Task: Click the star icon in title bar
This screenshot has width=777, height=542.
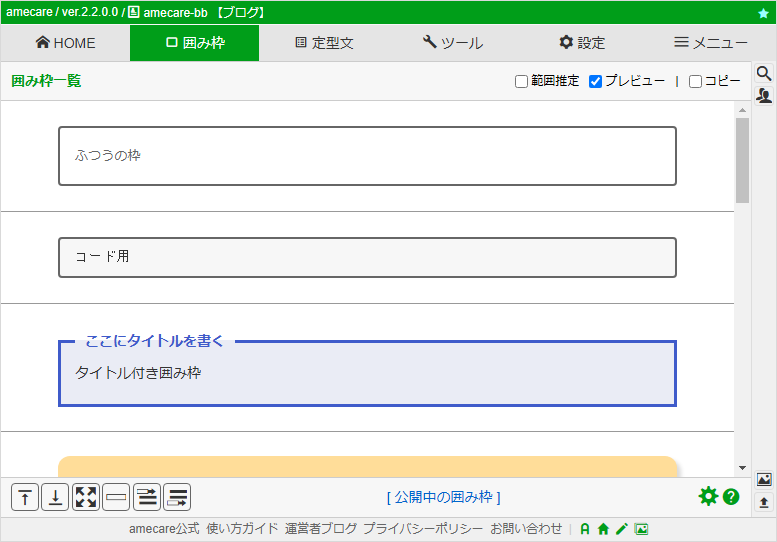Action: coord(763,13)
